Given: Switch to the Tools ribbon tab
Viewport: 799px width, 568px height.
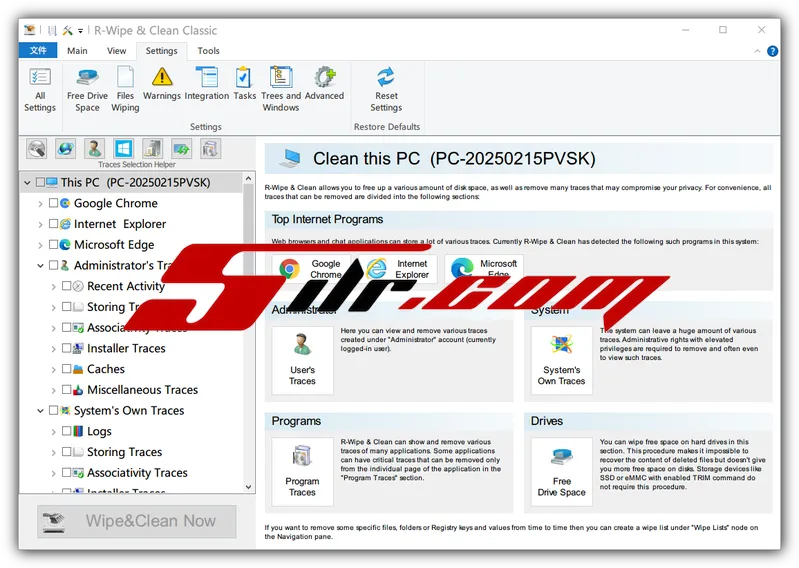Looking at the screenshot, I should tap(208, 51).
